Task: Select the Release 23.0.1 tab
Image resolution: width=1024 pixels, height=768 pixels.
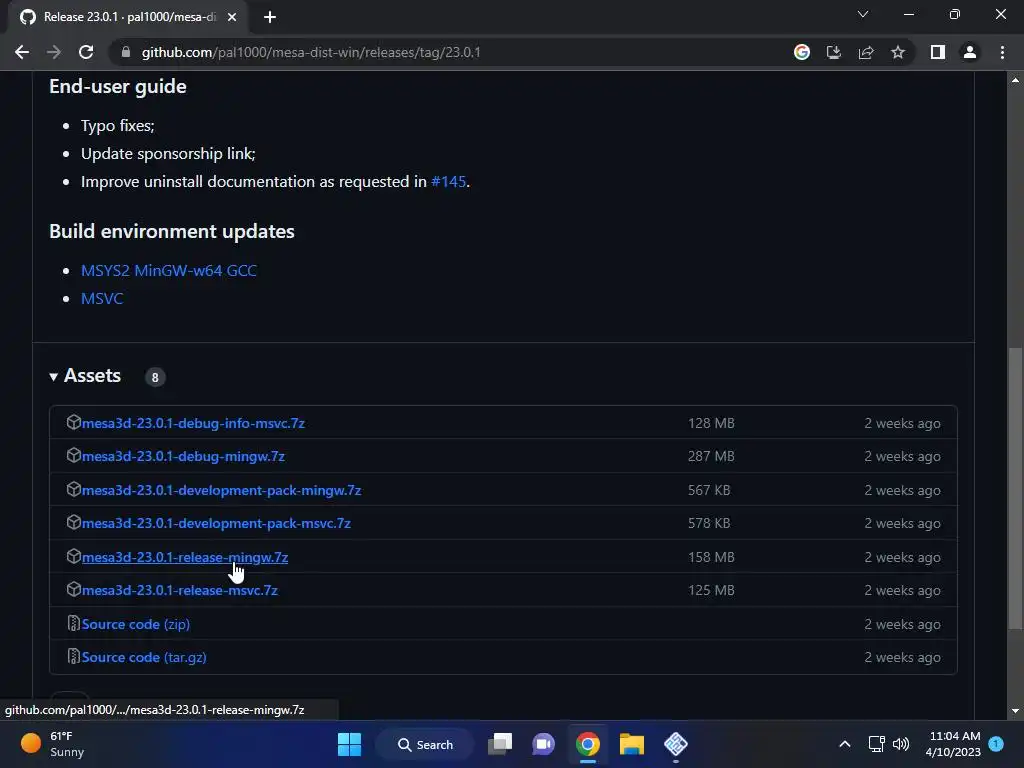Action: tap(128, 17)
